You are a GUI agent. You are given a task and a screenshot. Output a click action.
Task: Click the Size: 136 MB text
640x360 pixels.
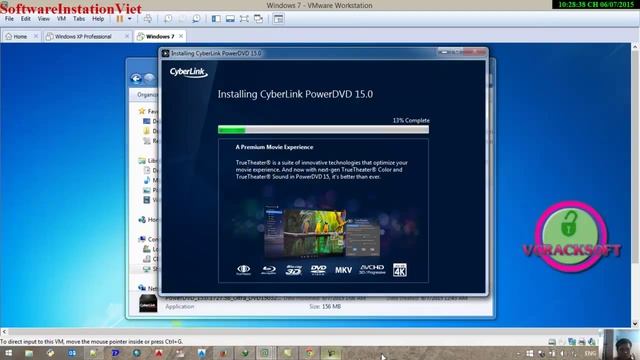pyautogui.click(x=325, y=307)
